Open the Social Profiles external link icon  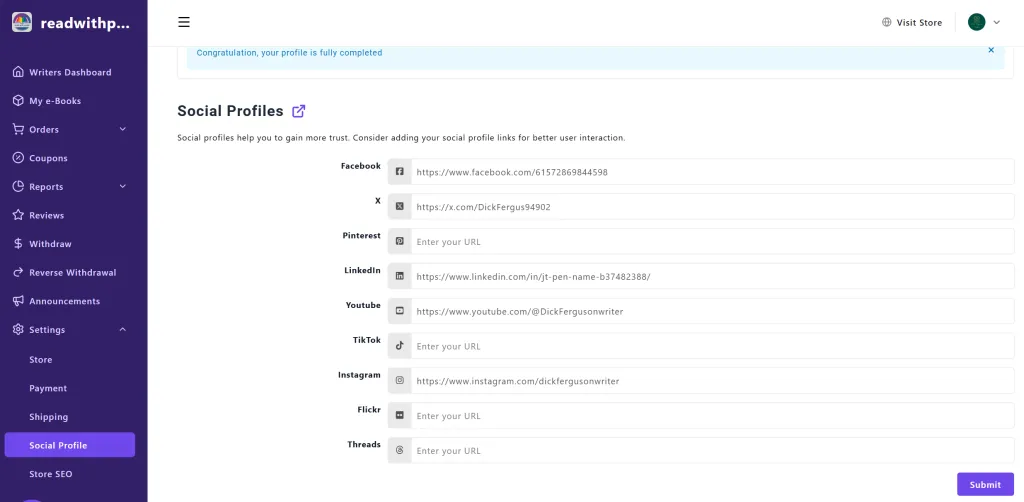click(x=298, y=111)
